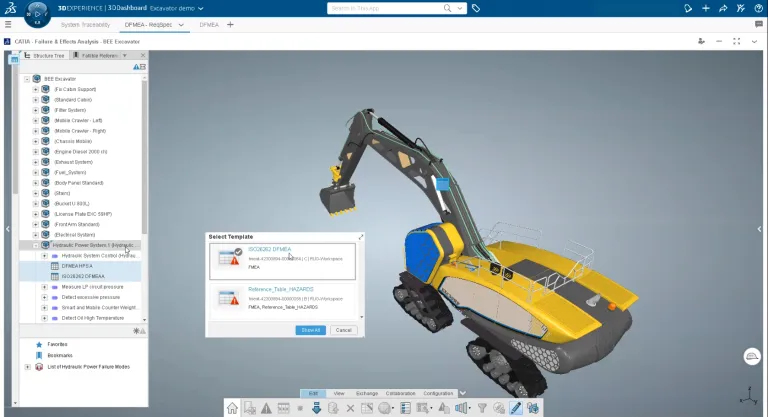The height and width of the screenshot is (417, 768).
Task: Expand the Select Template dialog with resize icon
Action: click(x=361, y=237)
